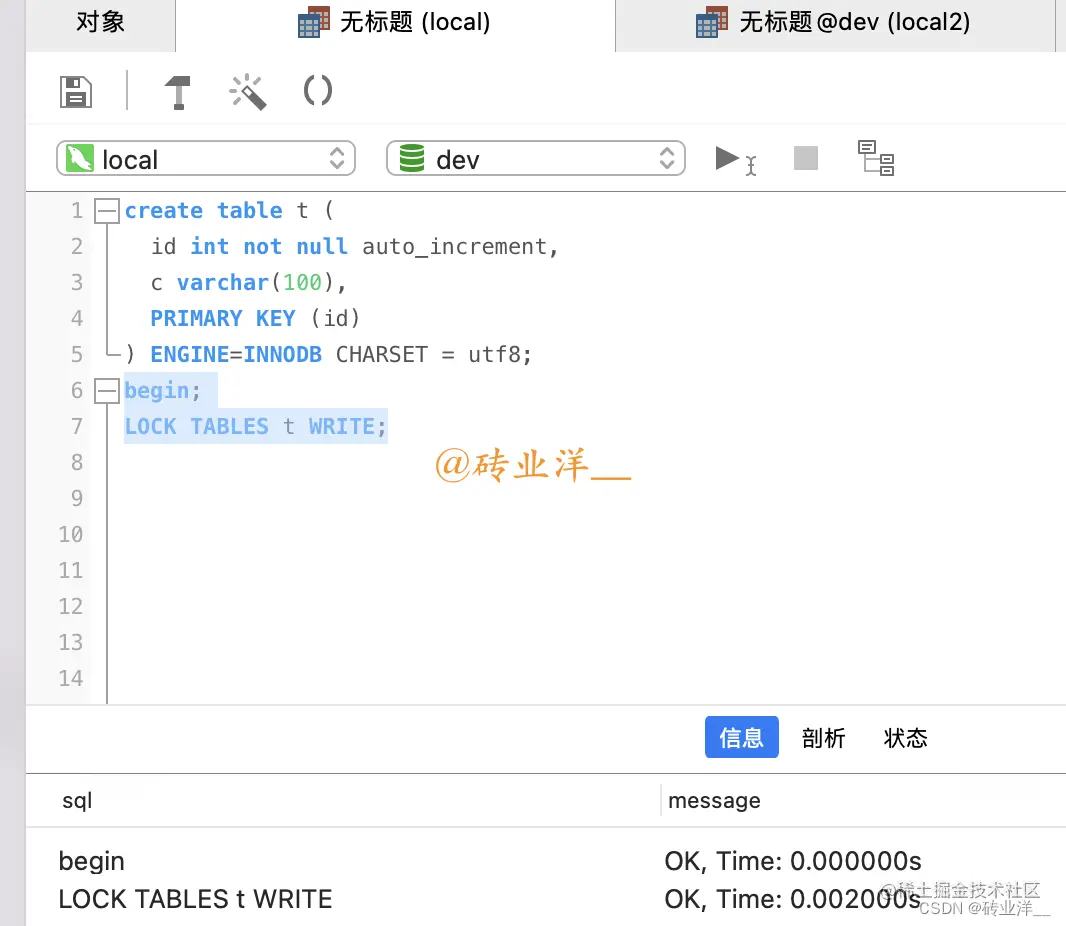Open the Query Builder hammer tool
The image size is (1066, 926).
[178, 92]
